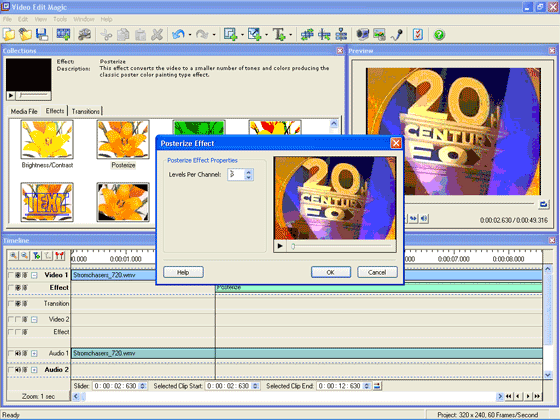Click the green-arrows clip toolbar icon
The image size is (560, 420).
coord(307,35)
